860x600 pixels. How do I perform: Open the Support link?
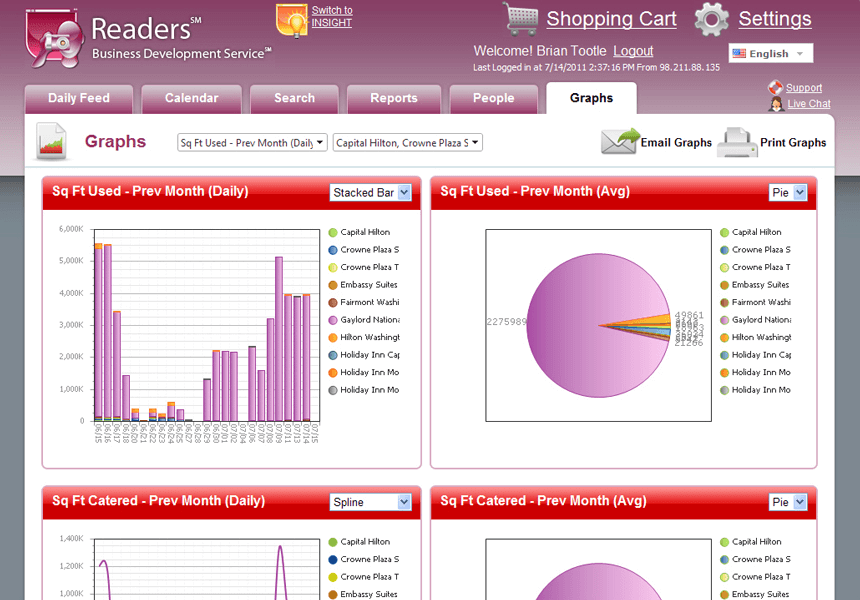tap(804, 88)
